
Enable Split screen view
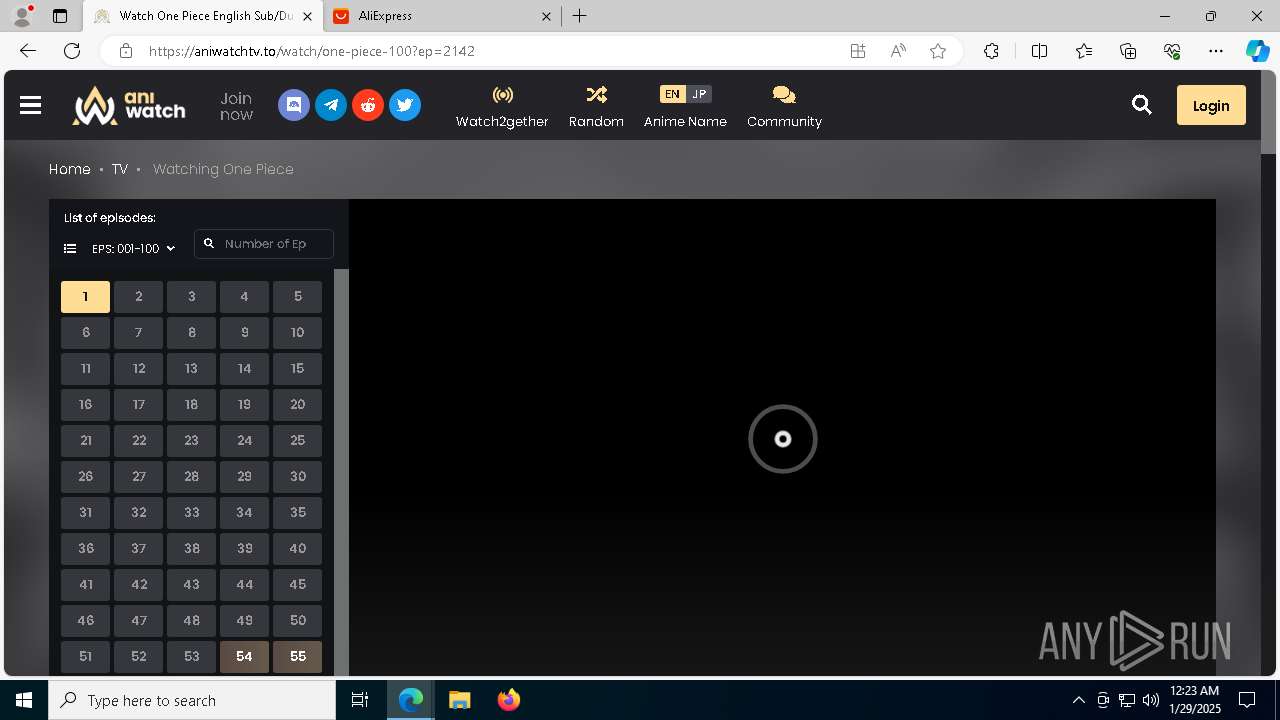point(1039,51)
